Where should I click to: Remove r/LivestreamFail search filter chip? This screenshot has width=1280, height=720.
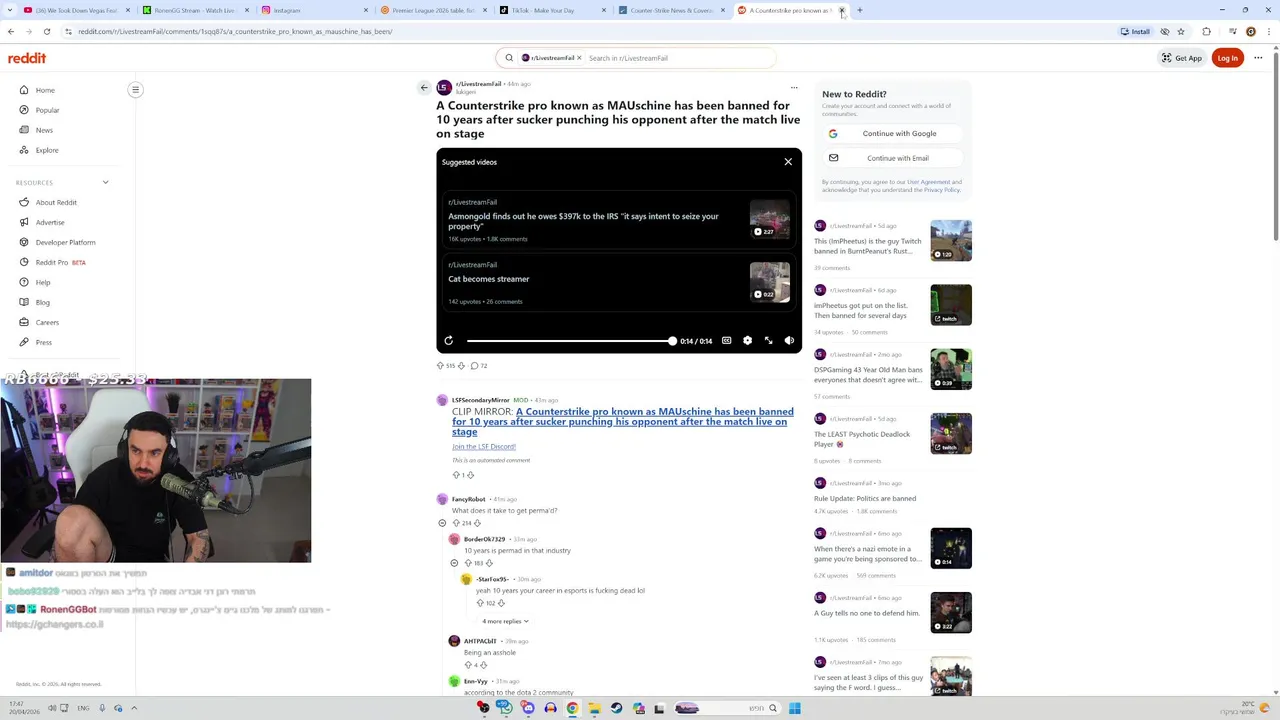[x=579, y=58]
